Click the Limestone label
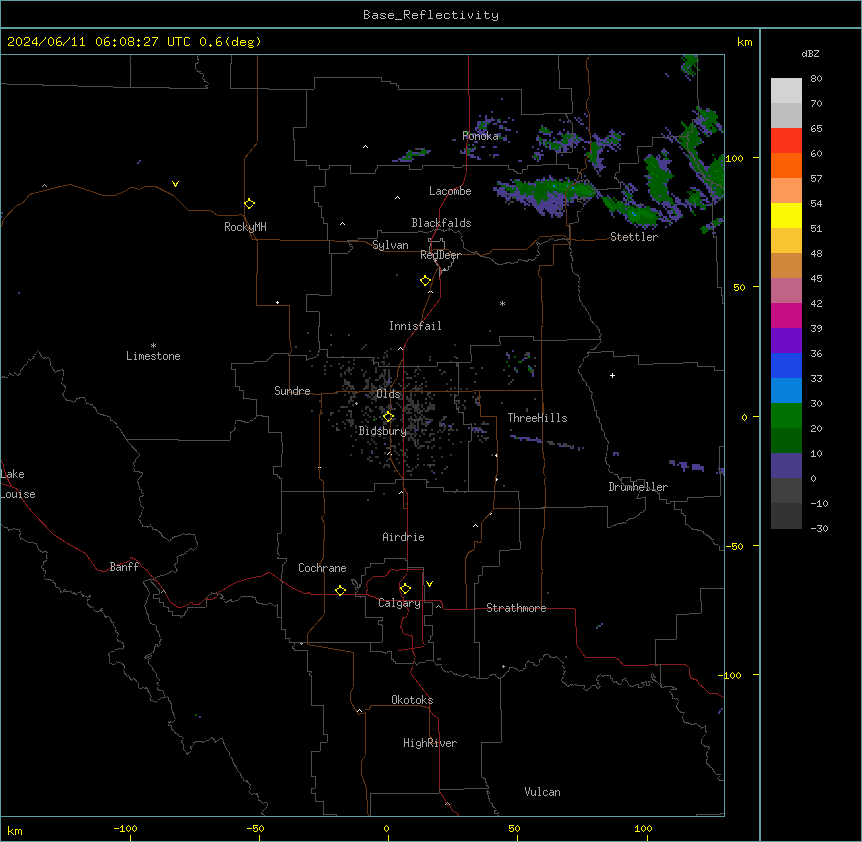The height and width of the screenshot is (842, 862). coord(153,356)
